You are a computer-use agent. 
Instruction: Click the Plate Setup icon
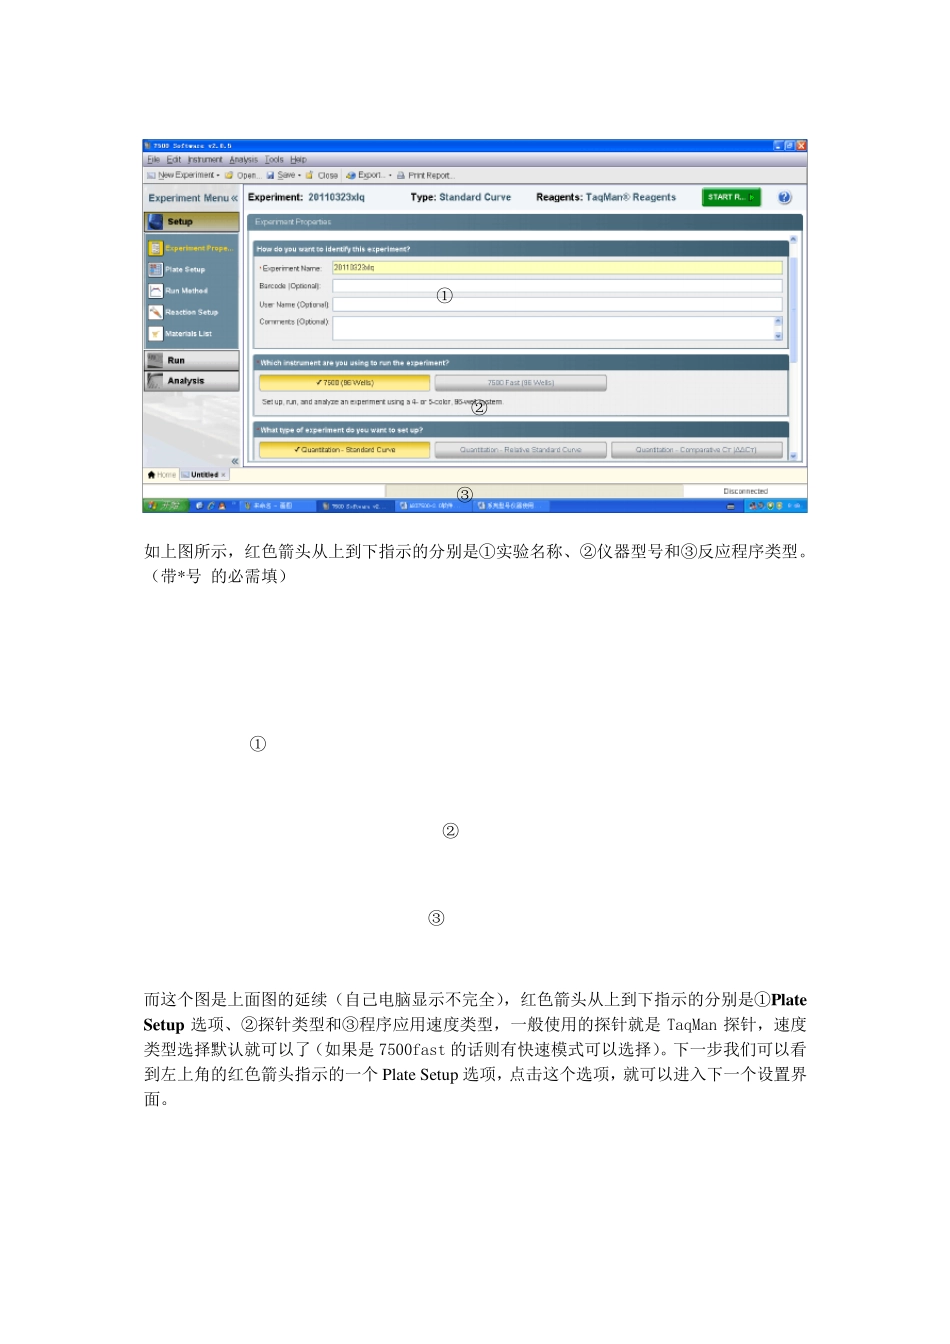[x=155, y=269]
